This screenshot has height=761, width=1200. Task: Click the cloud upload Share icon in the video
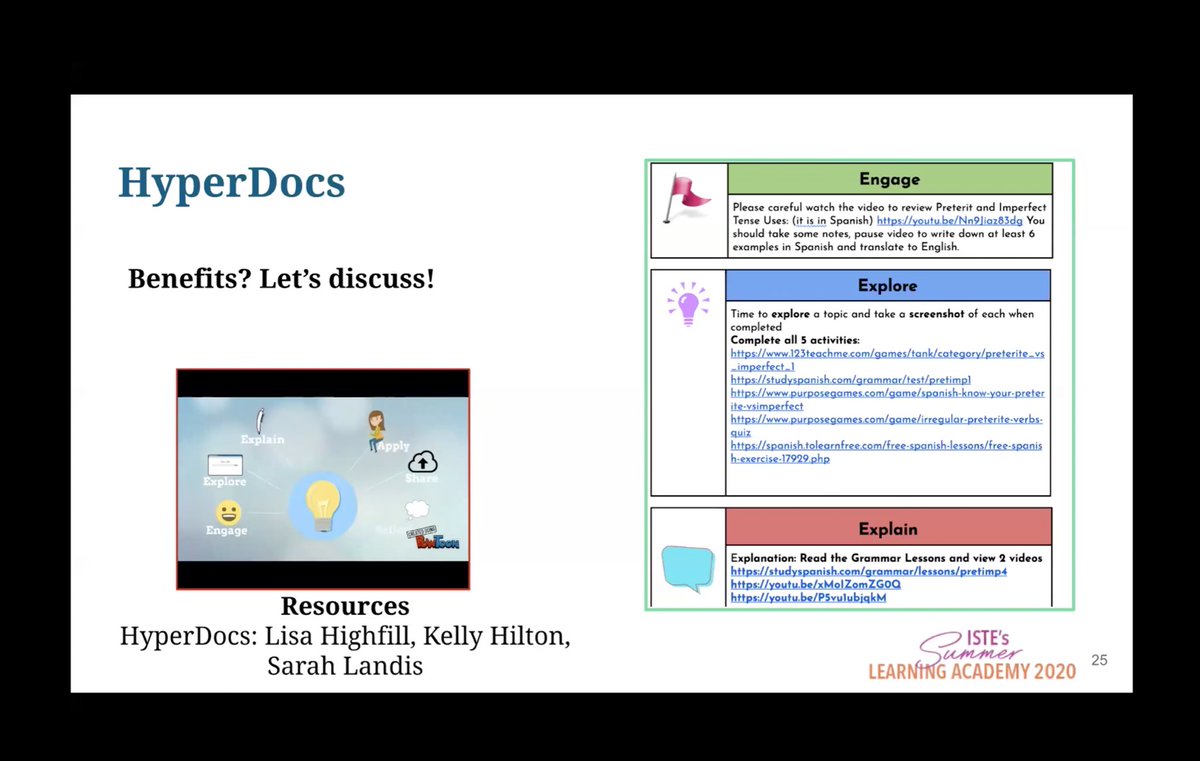pos(423,461)
